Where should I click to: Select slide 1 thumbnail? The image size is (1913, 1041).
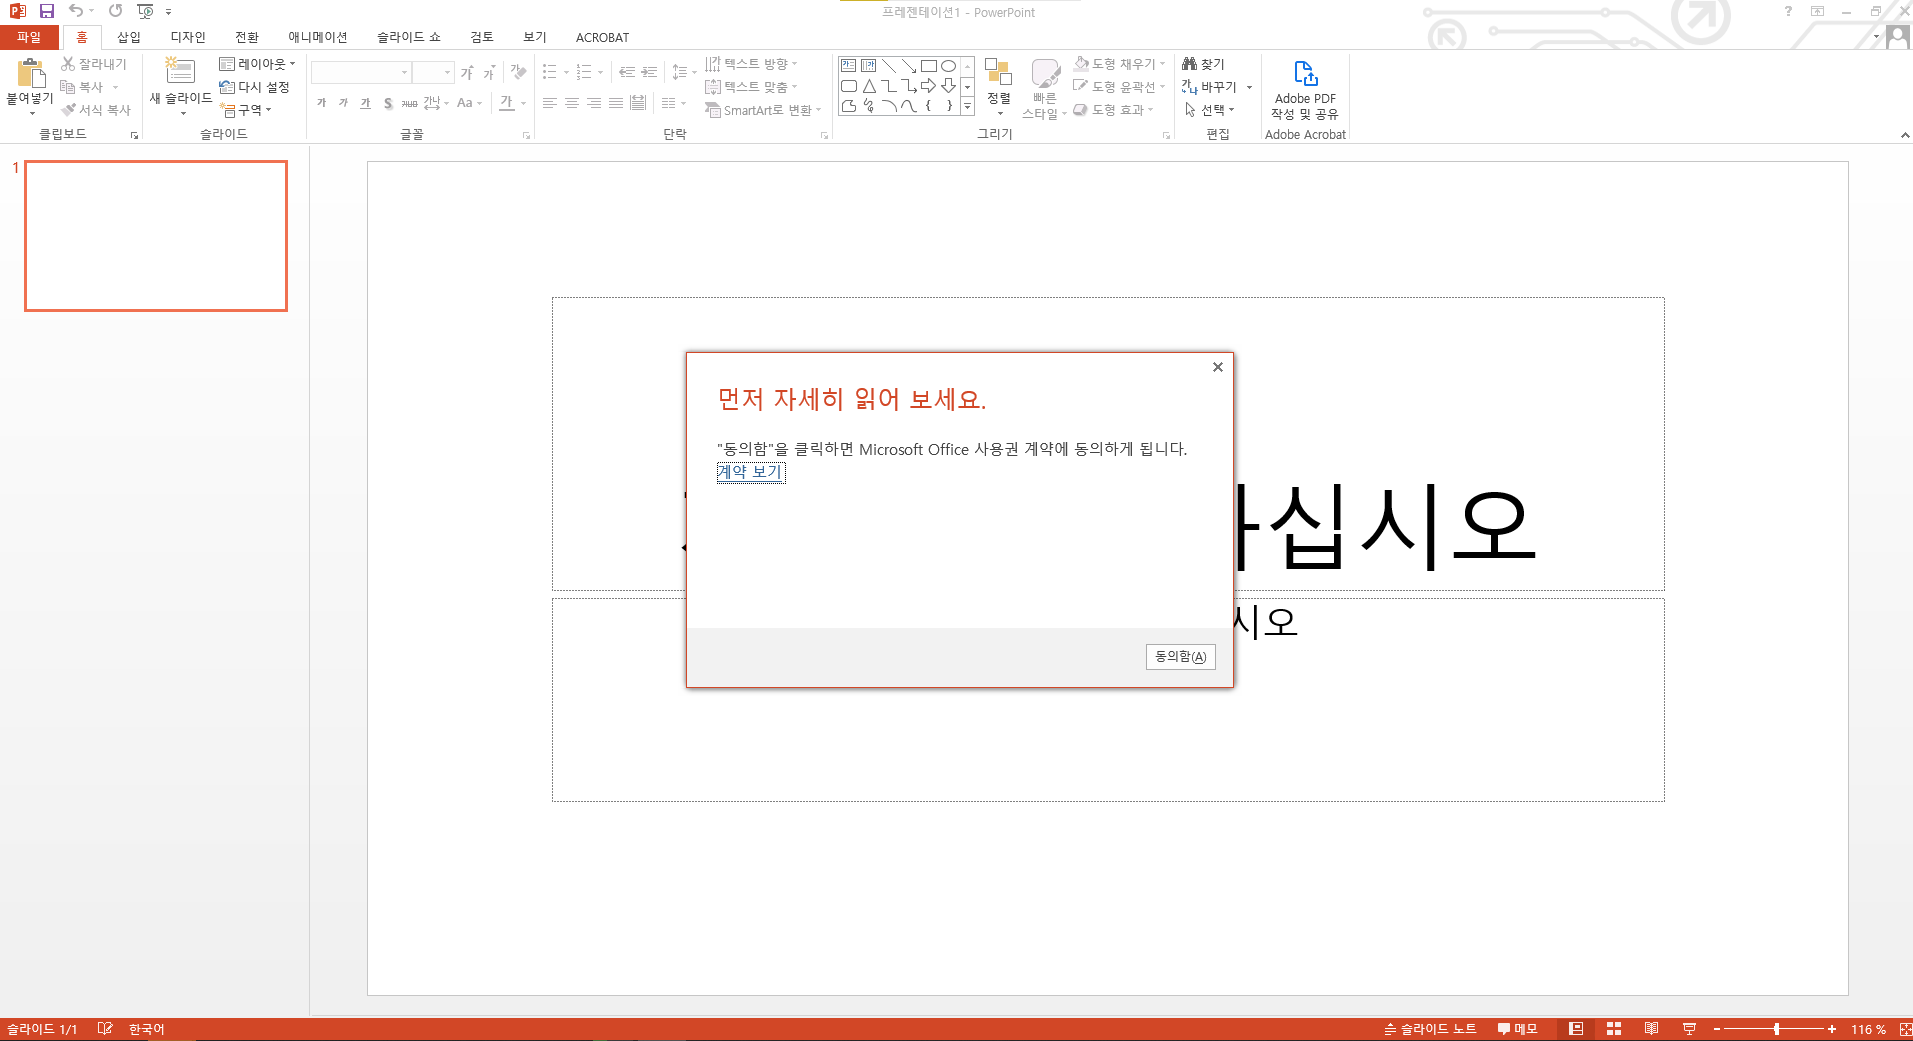[x=156, y=236]
